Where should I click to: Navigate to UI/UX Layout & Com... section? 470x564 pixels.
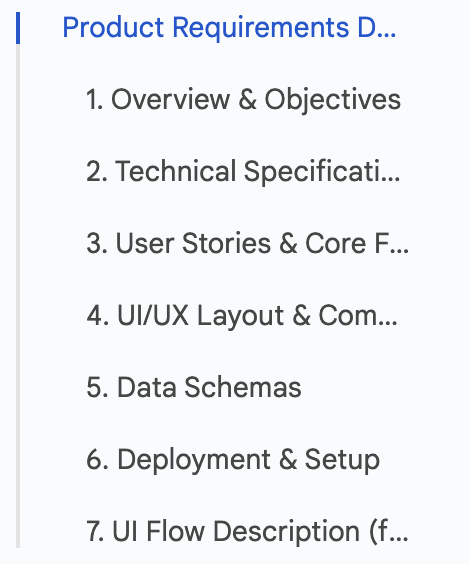tap(242, 315)
